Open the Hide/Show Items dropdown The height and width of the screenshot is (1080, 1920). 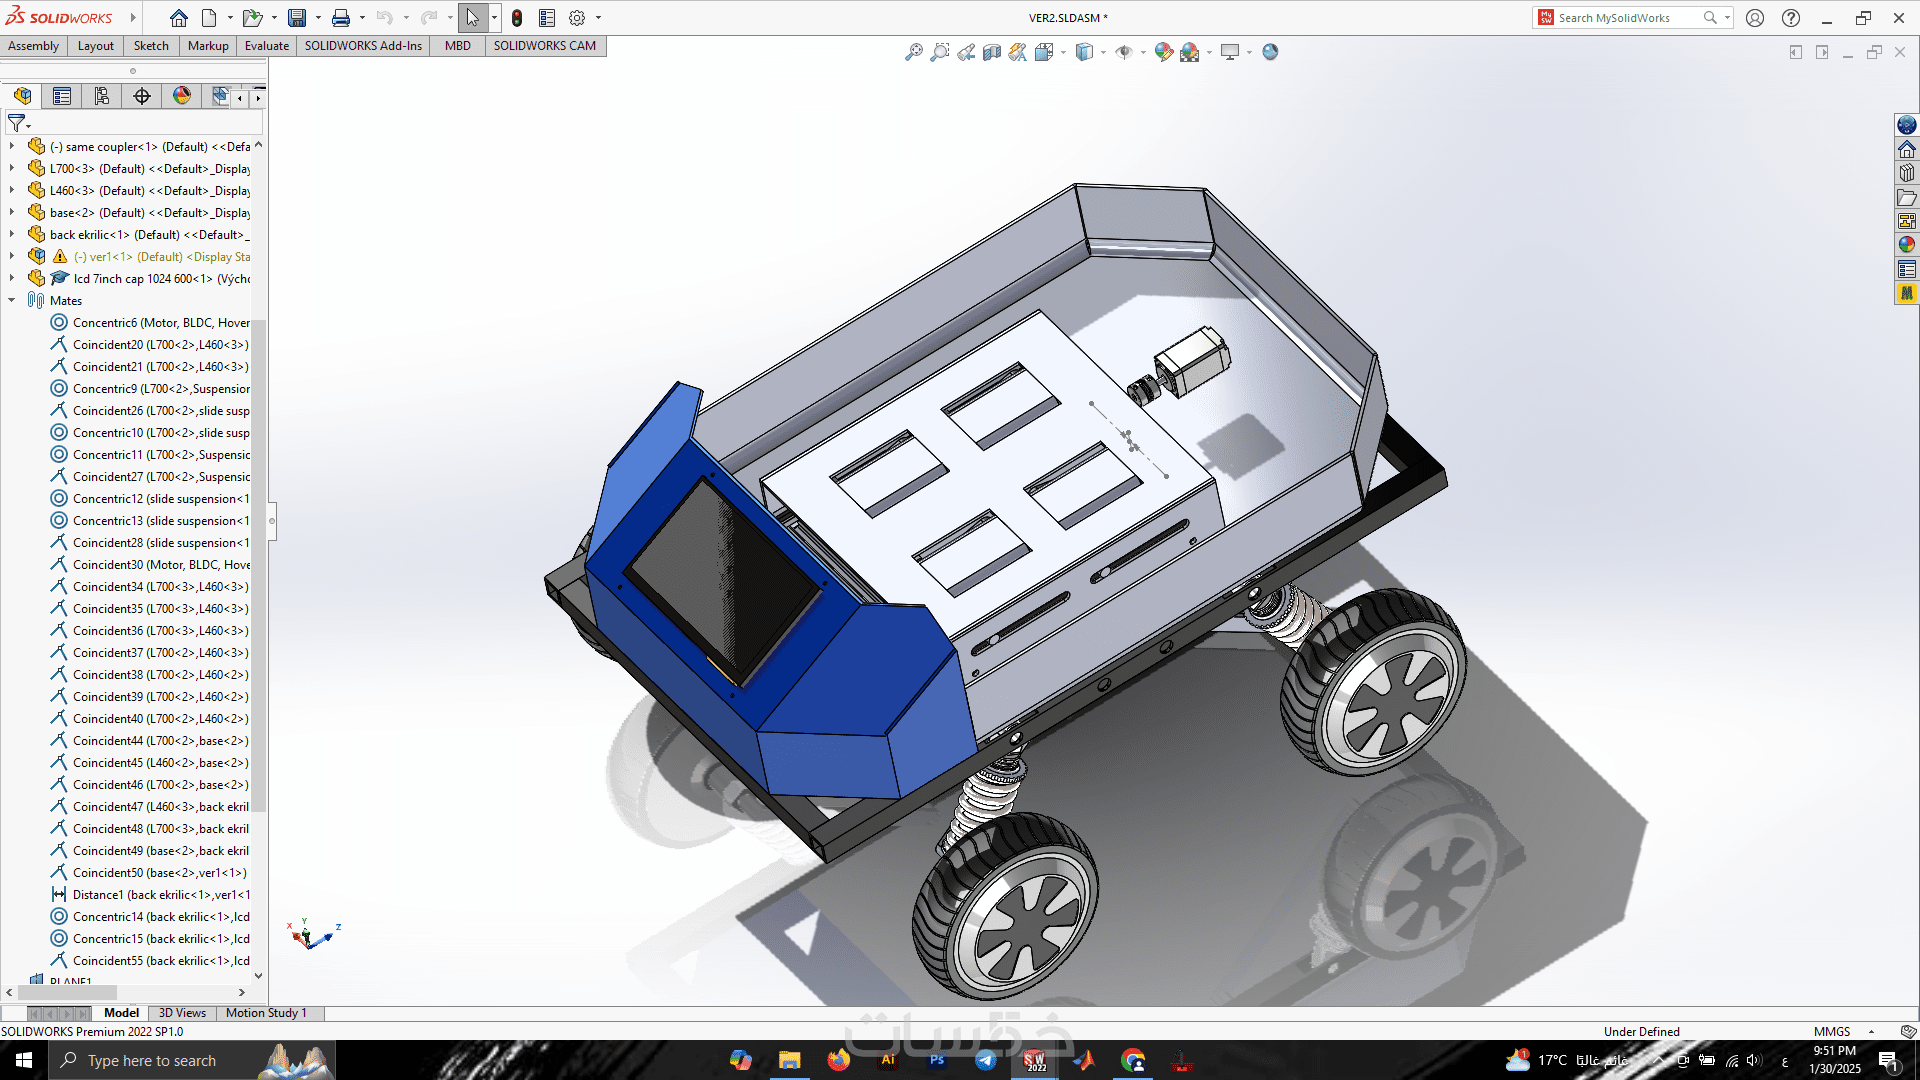[x=1143, y=52]
